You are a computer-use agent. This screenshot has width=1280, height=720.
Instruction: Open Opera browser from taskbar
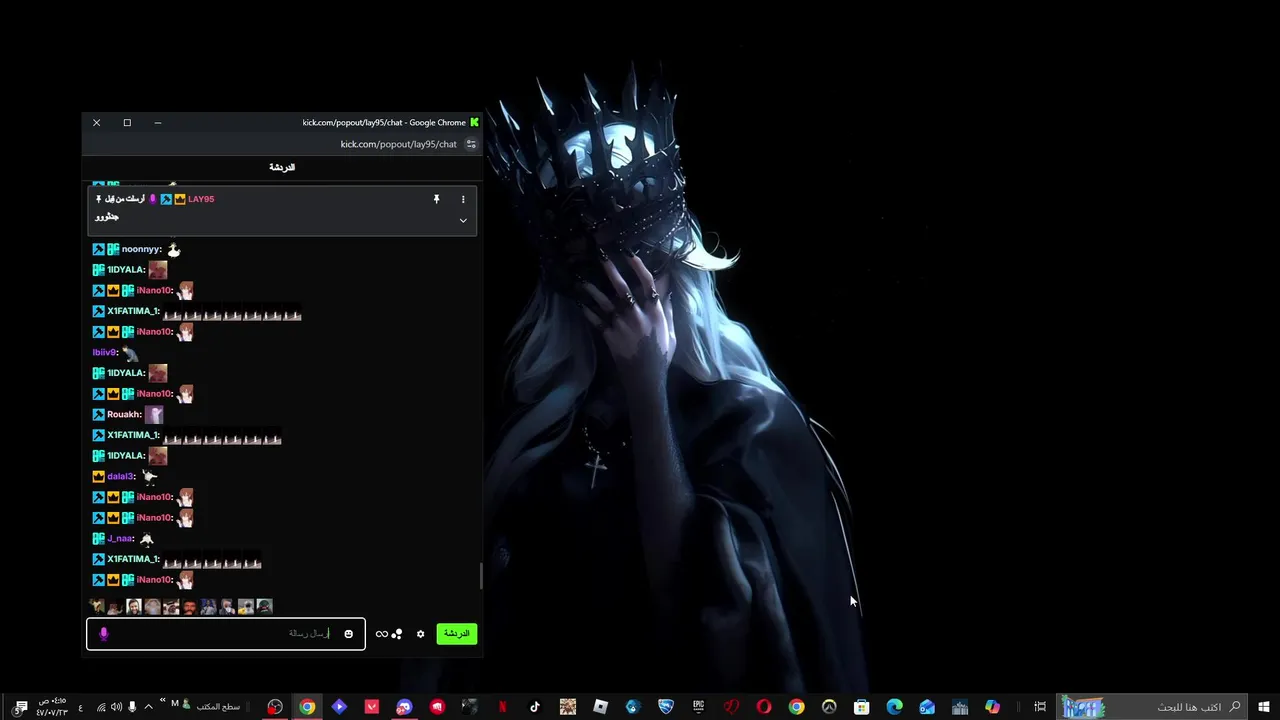point(764,706)
